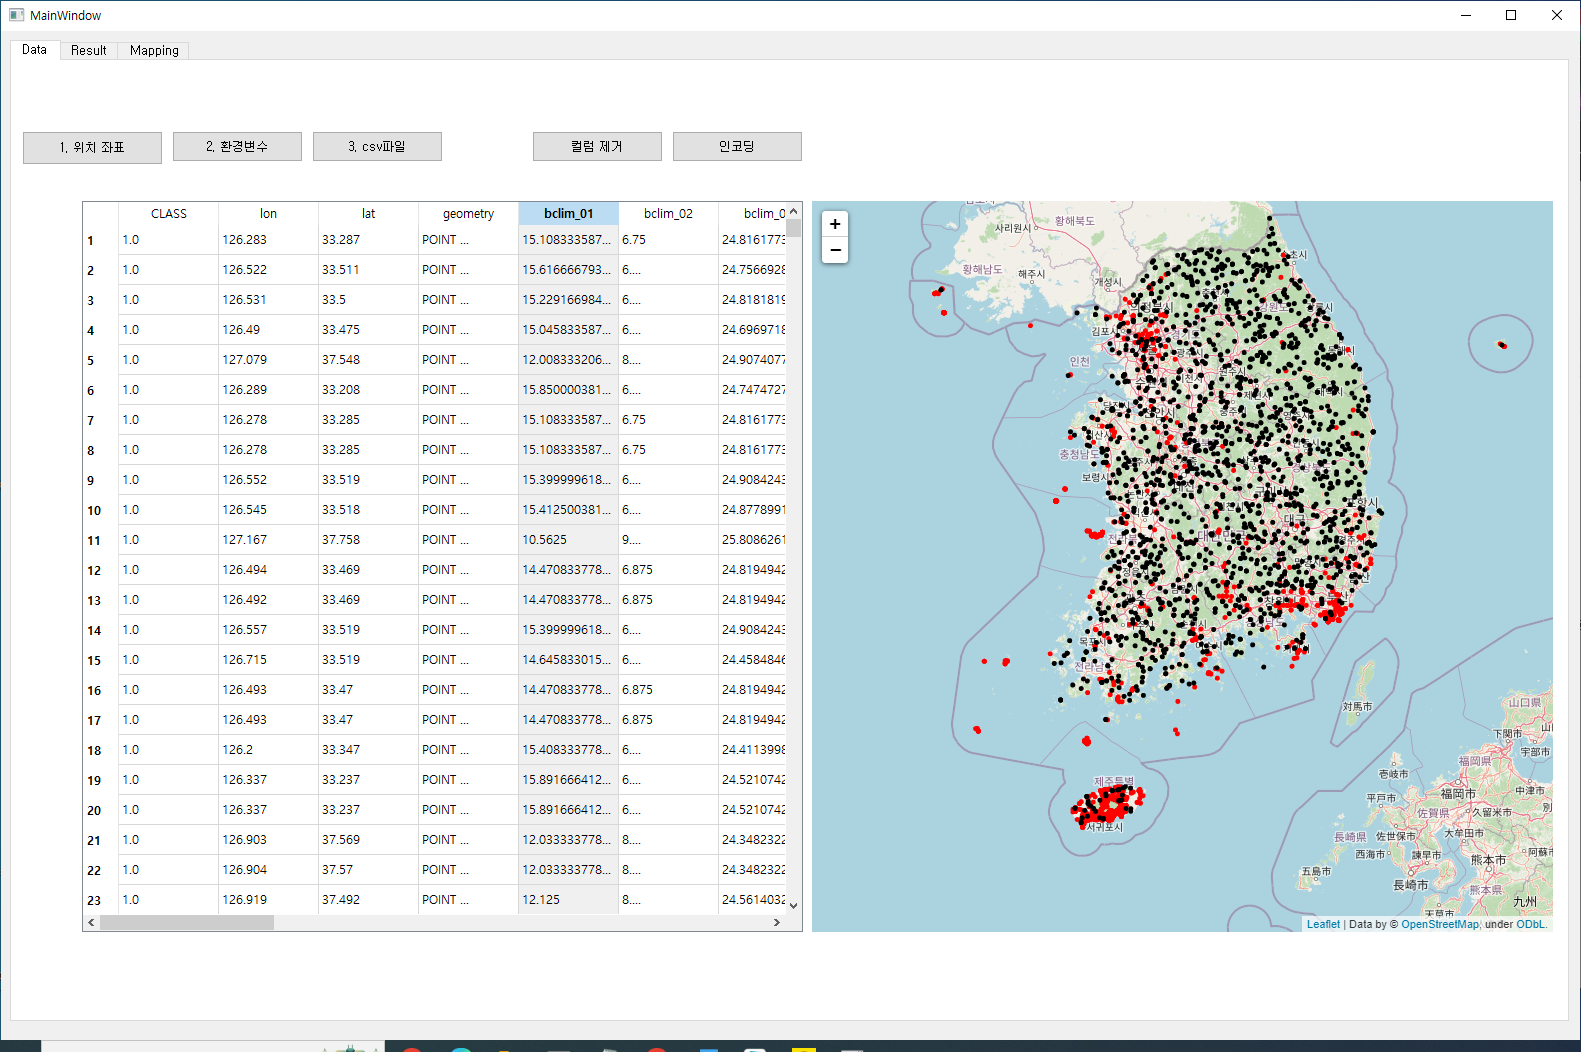This screenshot has width=1581, height=1052.
Task: Click the '인코딩' button
Action: pos(737,146)
